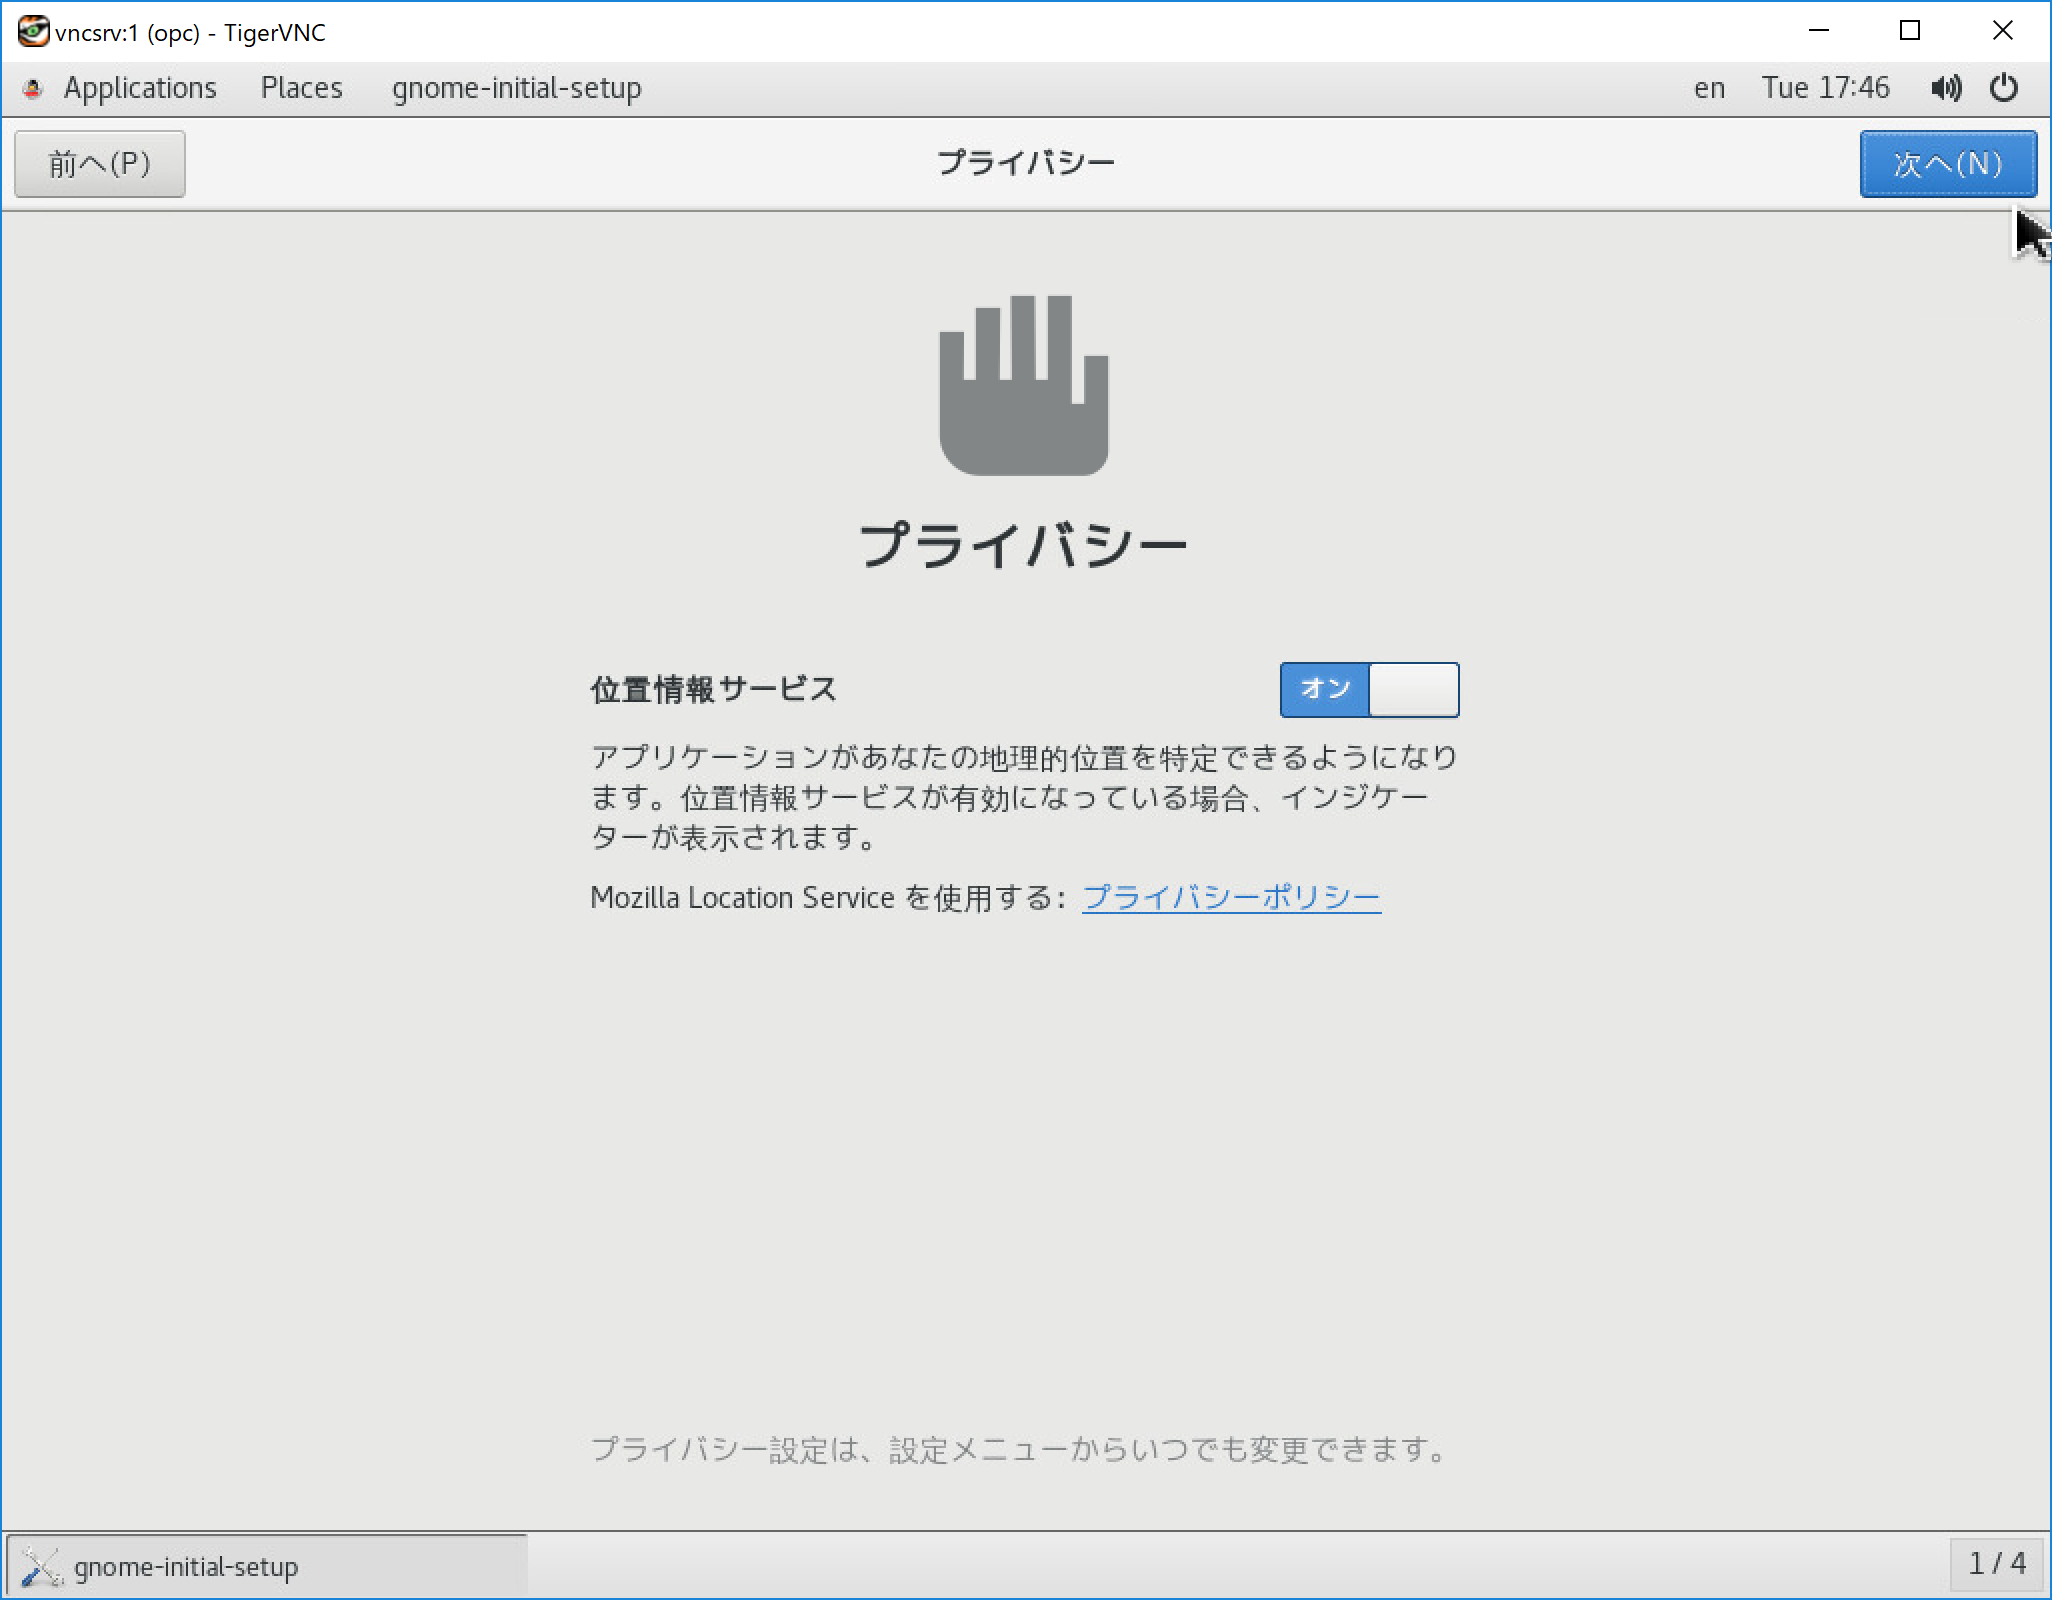Mute system volume via speaker icon
This screenshot has height=1600, width=2052.
pyautogui.click(x=1944, y=88)
